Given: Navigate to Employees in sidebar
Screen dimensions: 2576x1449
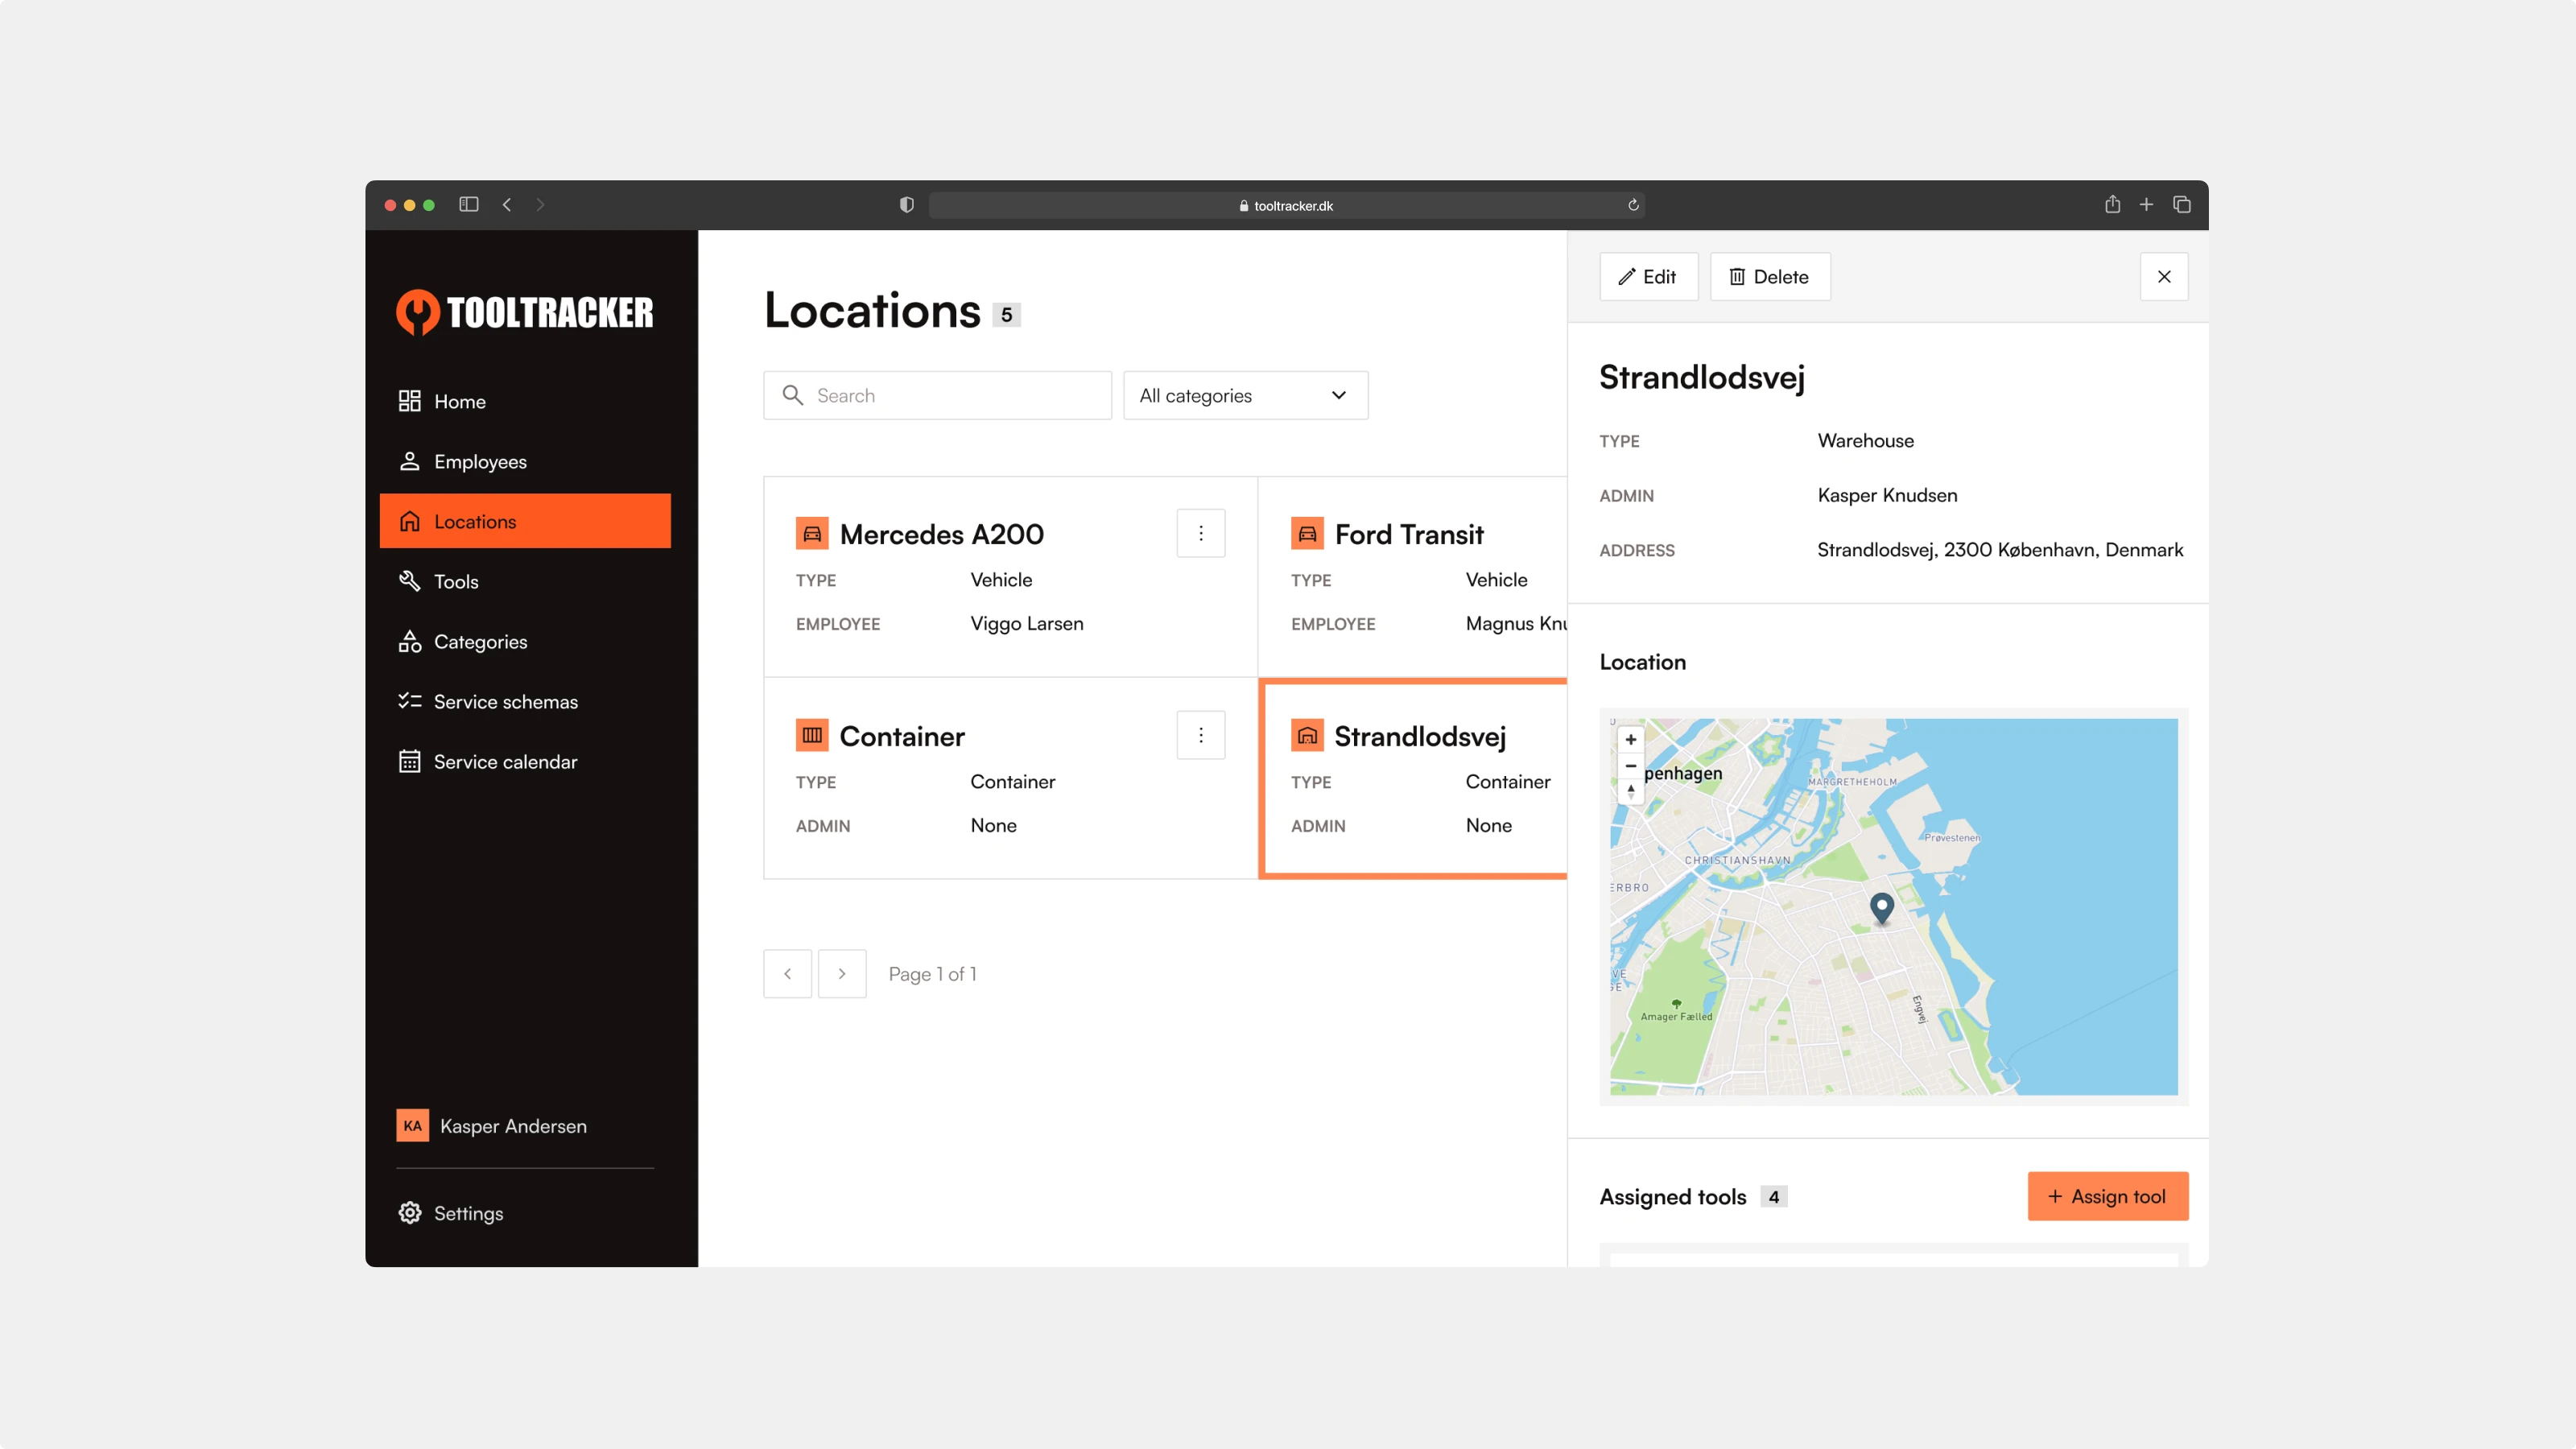Looking at the screenshot, I should pyautogui.click(x=480, y=461).
